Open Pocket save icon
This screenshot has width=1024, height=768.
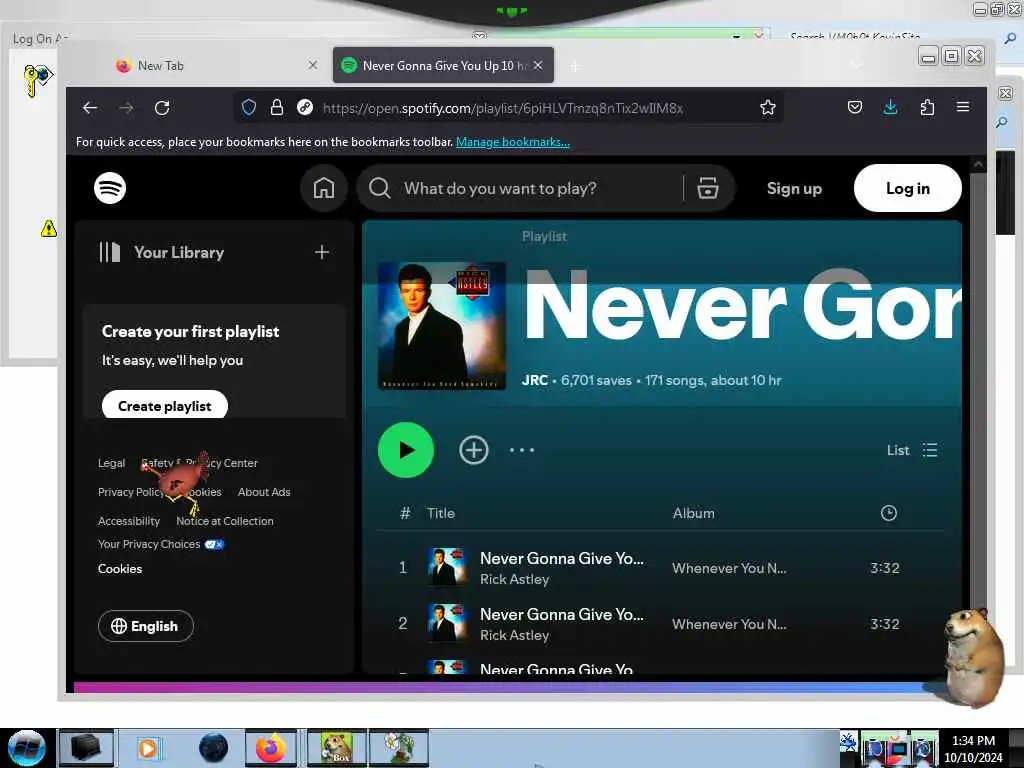click(854, 108)
